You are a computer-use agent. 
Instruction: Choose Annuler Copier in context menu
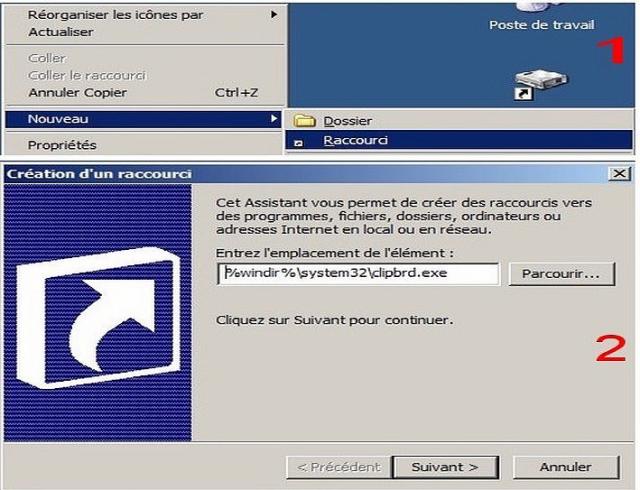tap(144, 93)
